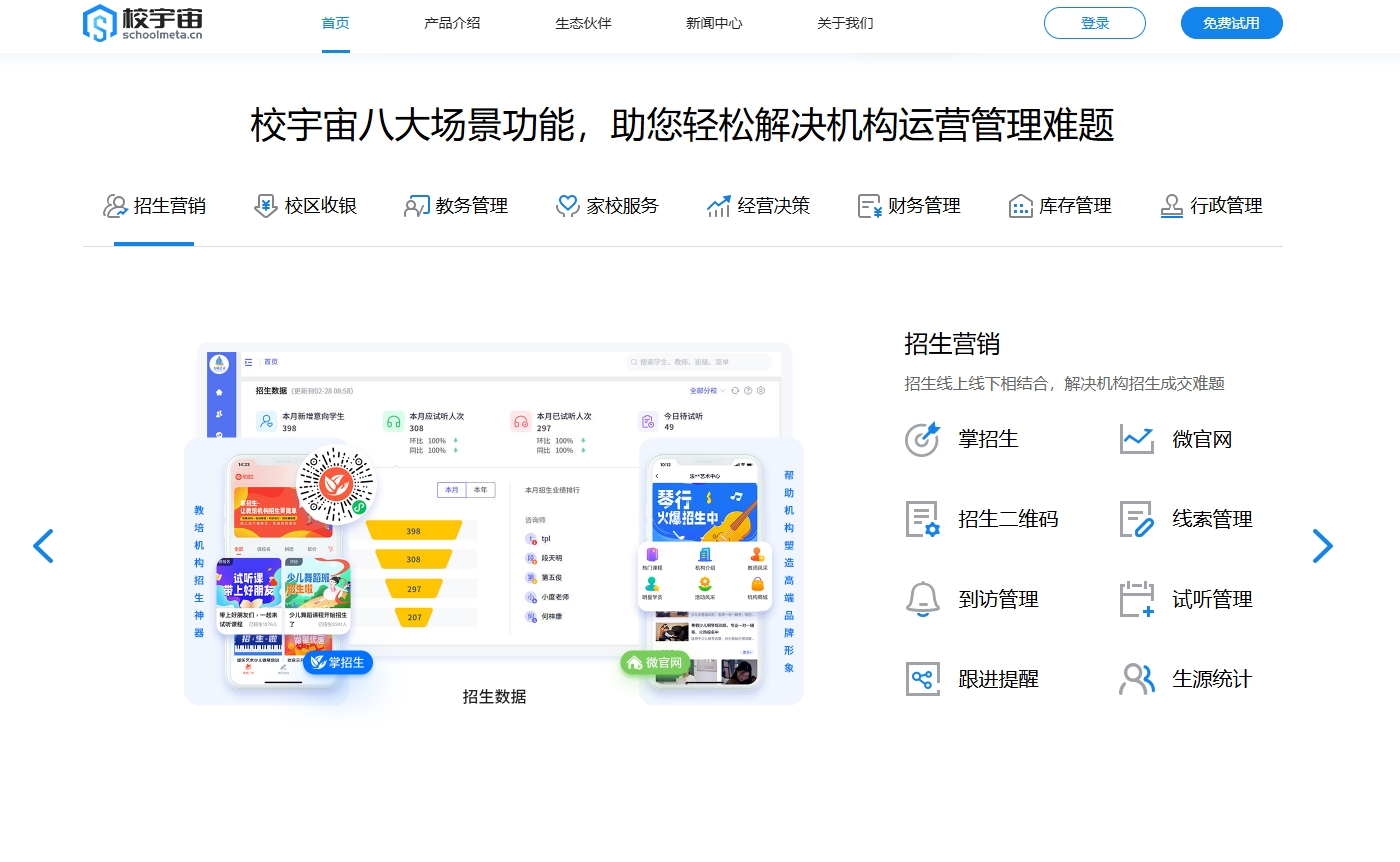The height and width of the screenshot is (862, 1400).
Task: Click the 校宇宙 schoolmeta.cn logo
Action: click(143, 22)
